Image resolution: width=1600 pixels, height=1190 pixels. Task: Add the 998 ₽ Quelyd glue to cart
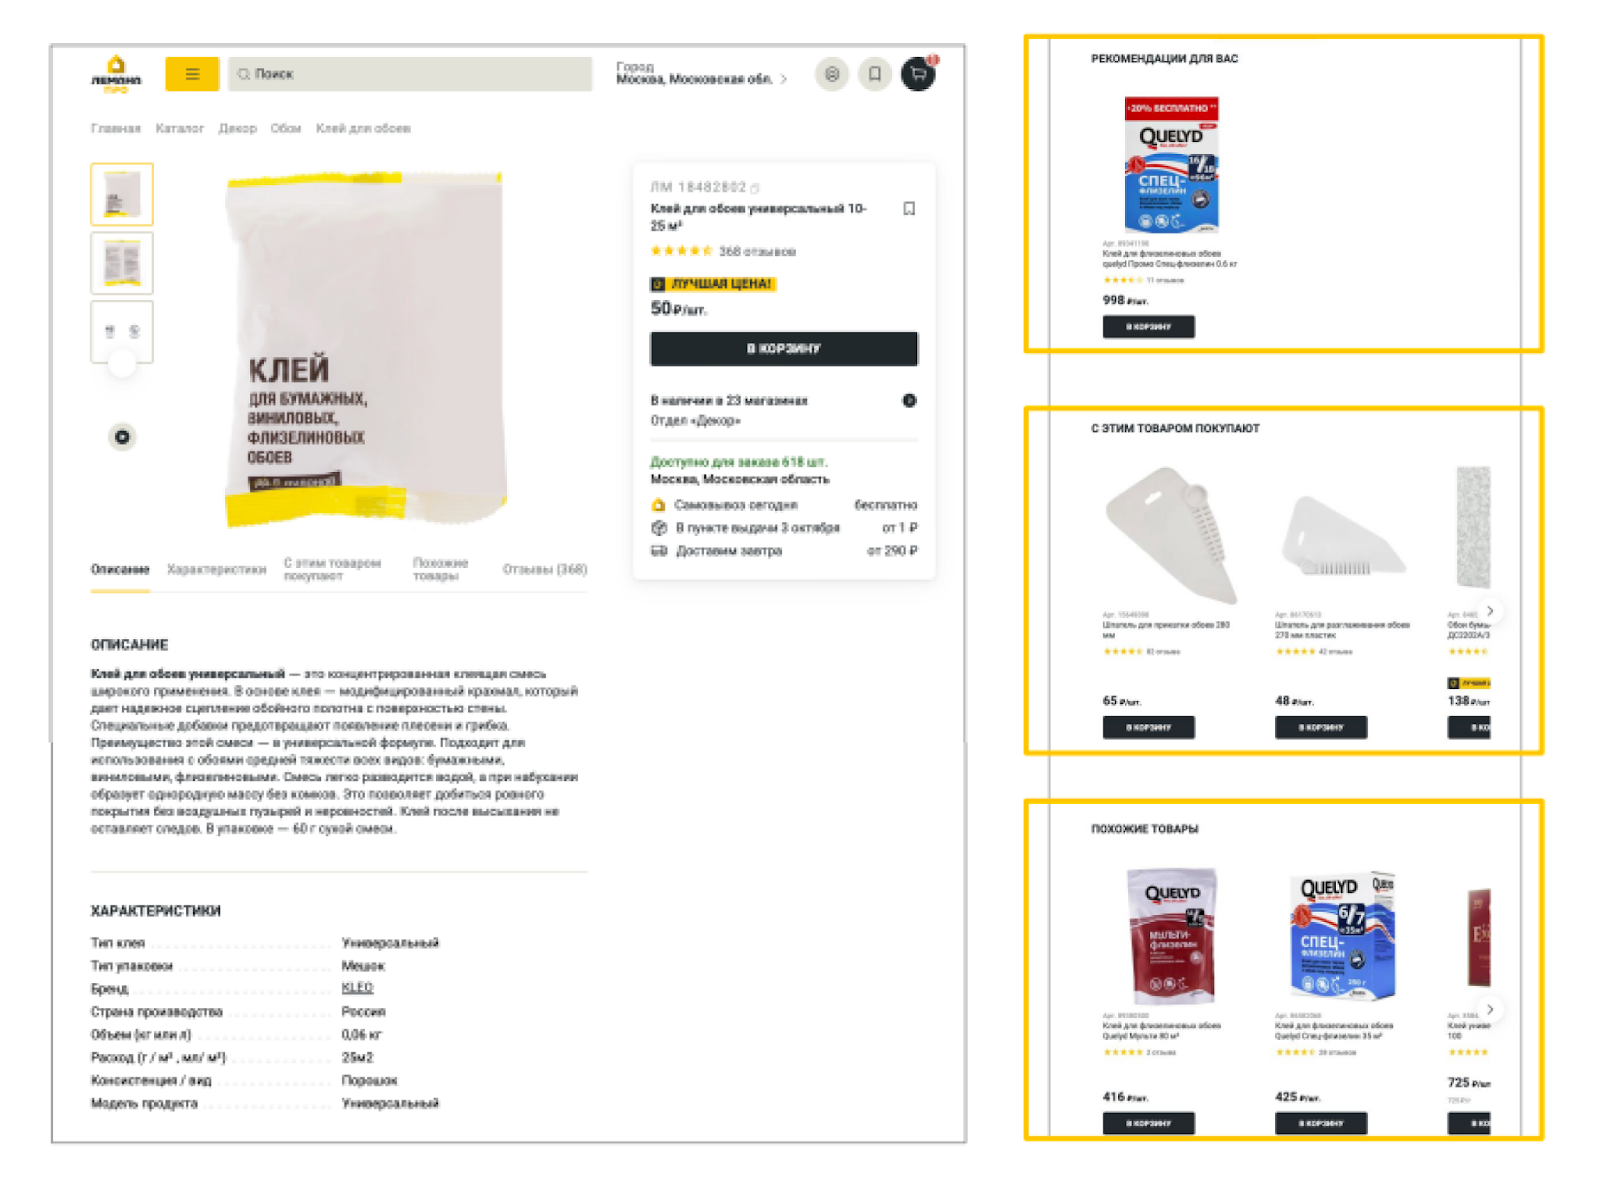click(1148, 327)
